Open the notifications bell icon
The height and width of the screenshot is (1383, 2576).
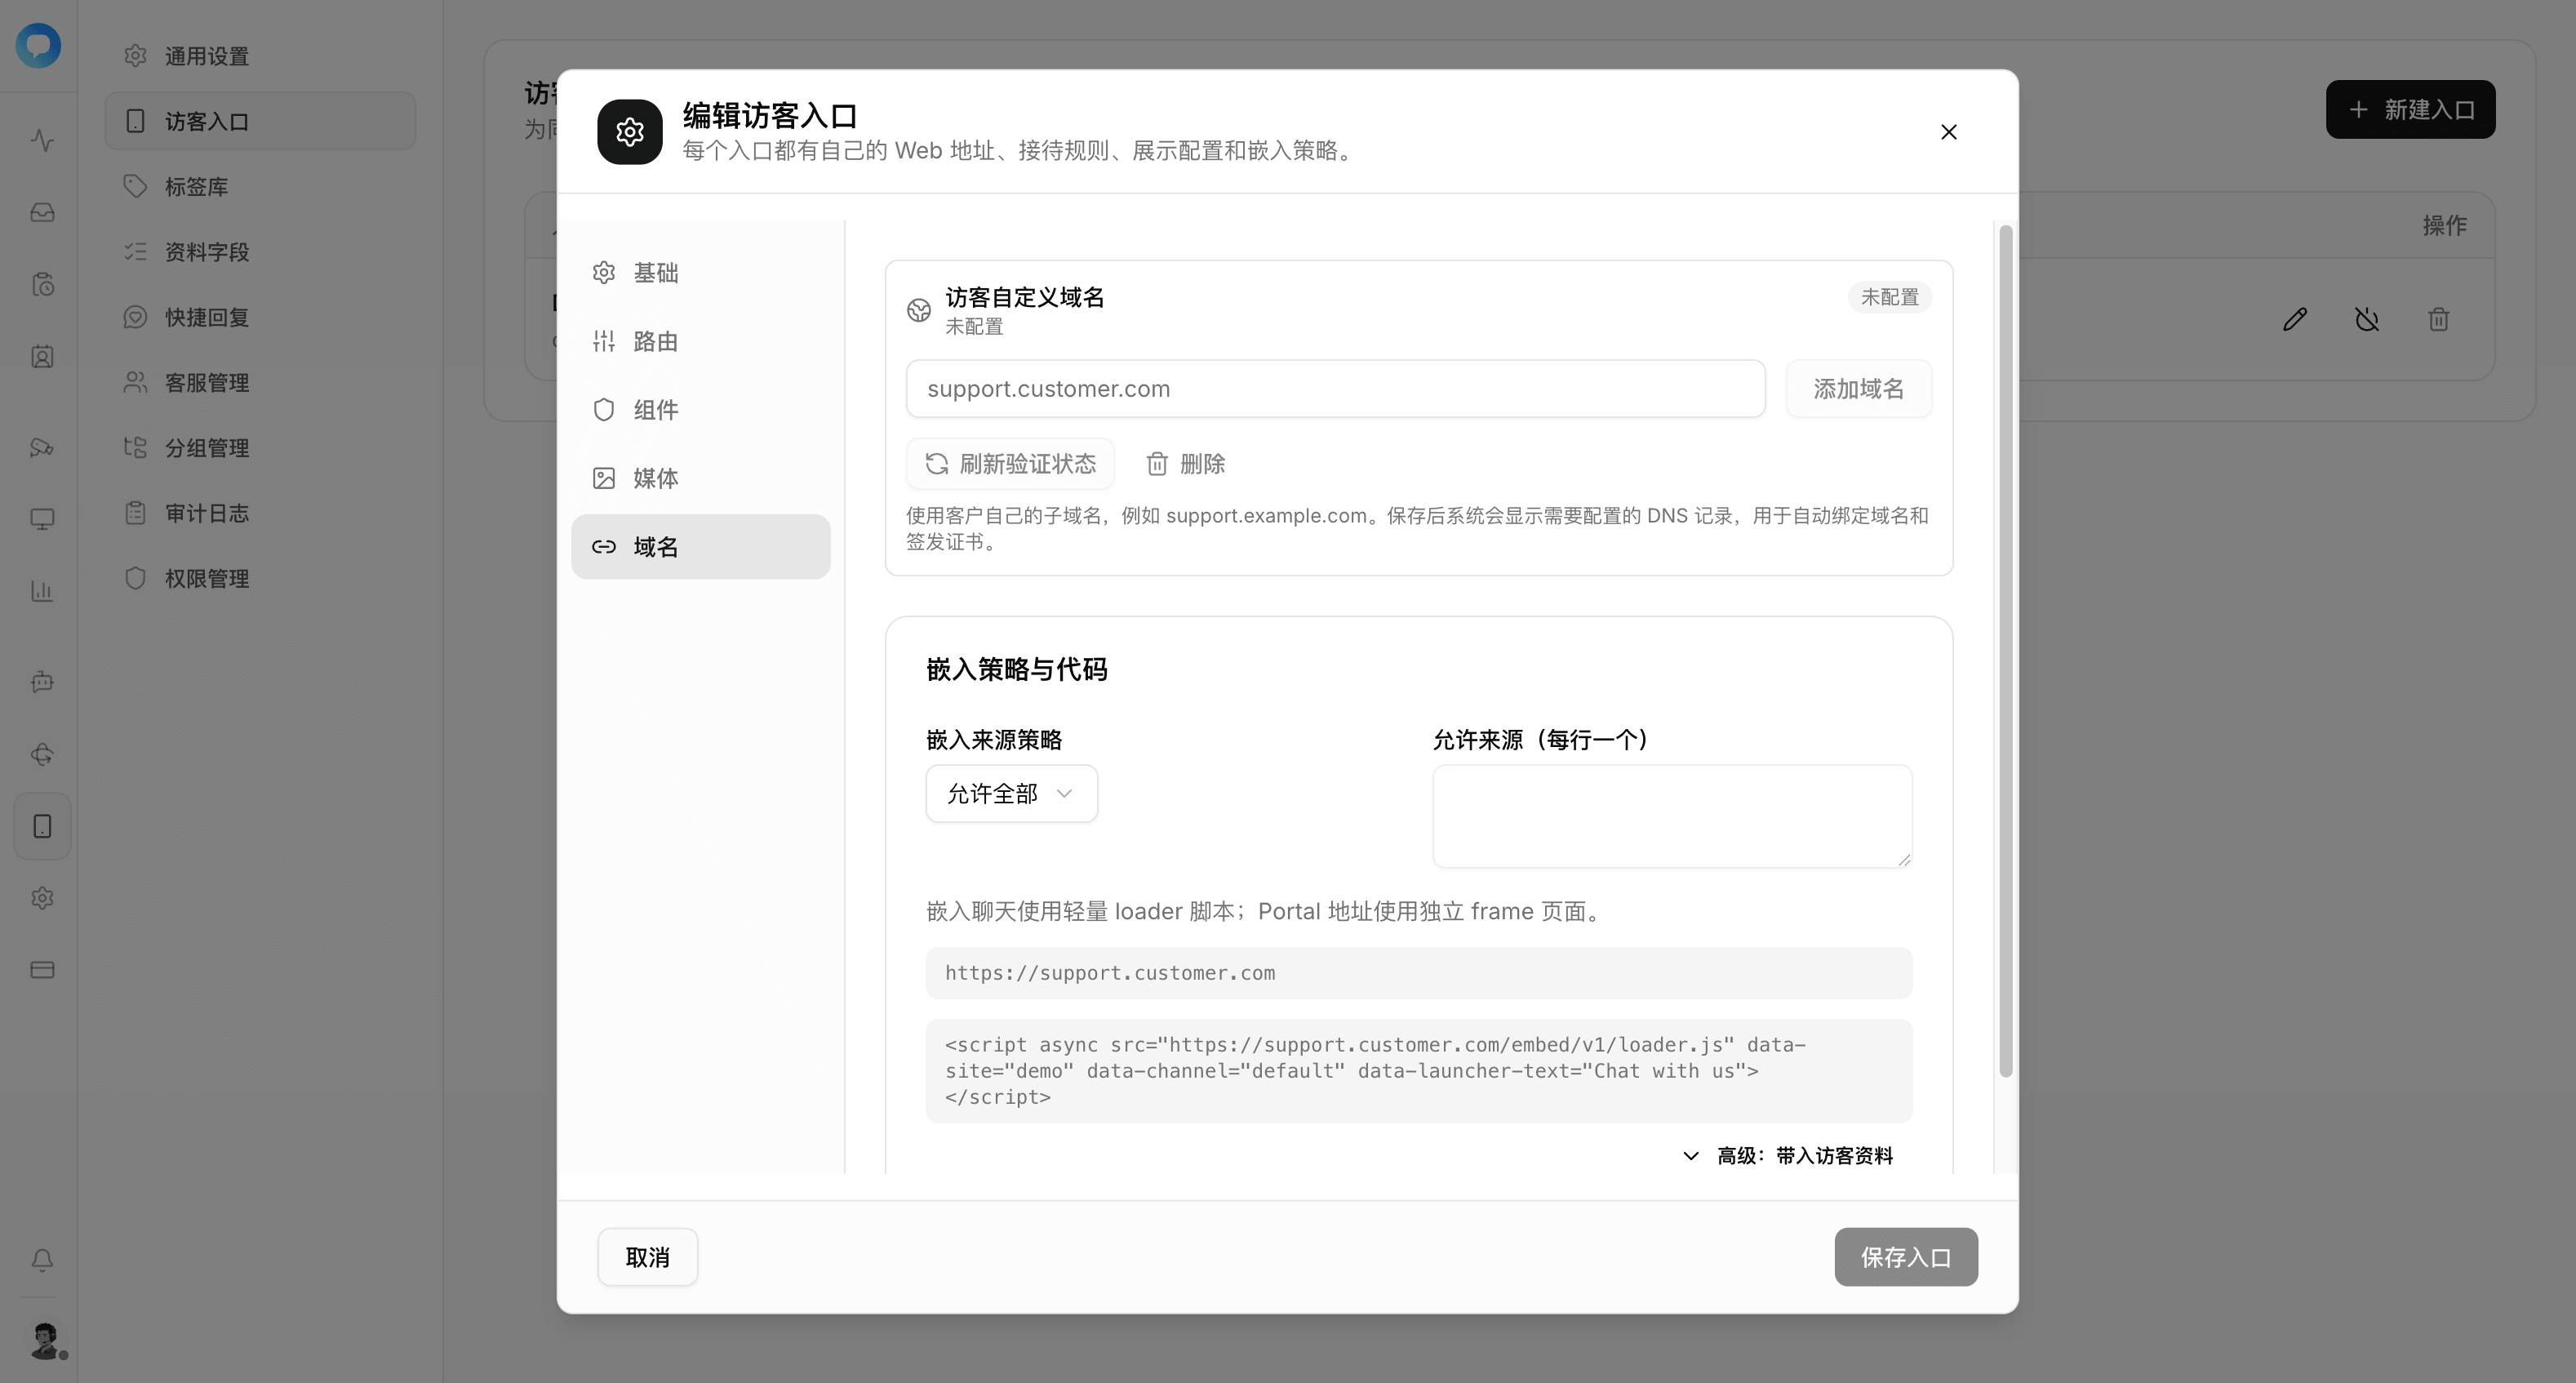(42, 1260)
